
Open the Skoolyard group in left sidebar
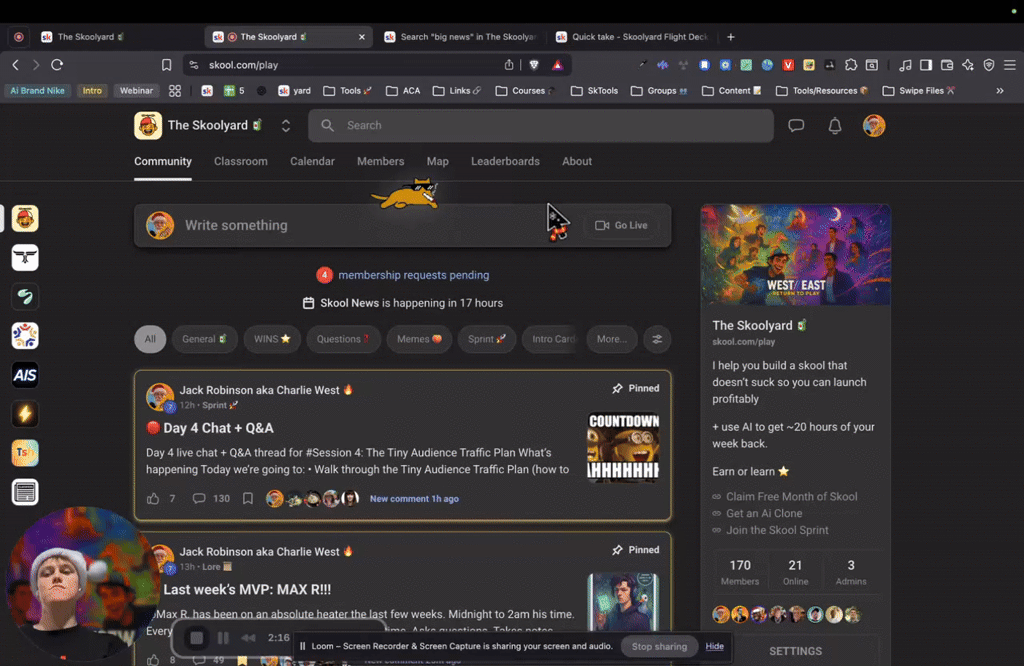pyautogui.click(x=25, y=219)
